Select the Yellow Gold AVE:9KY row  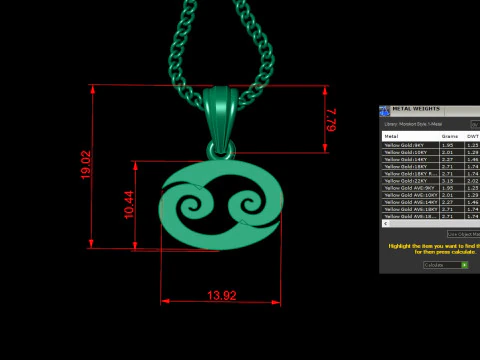(431, 188)
